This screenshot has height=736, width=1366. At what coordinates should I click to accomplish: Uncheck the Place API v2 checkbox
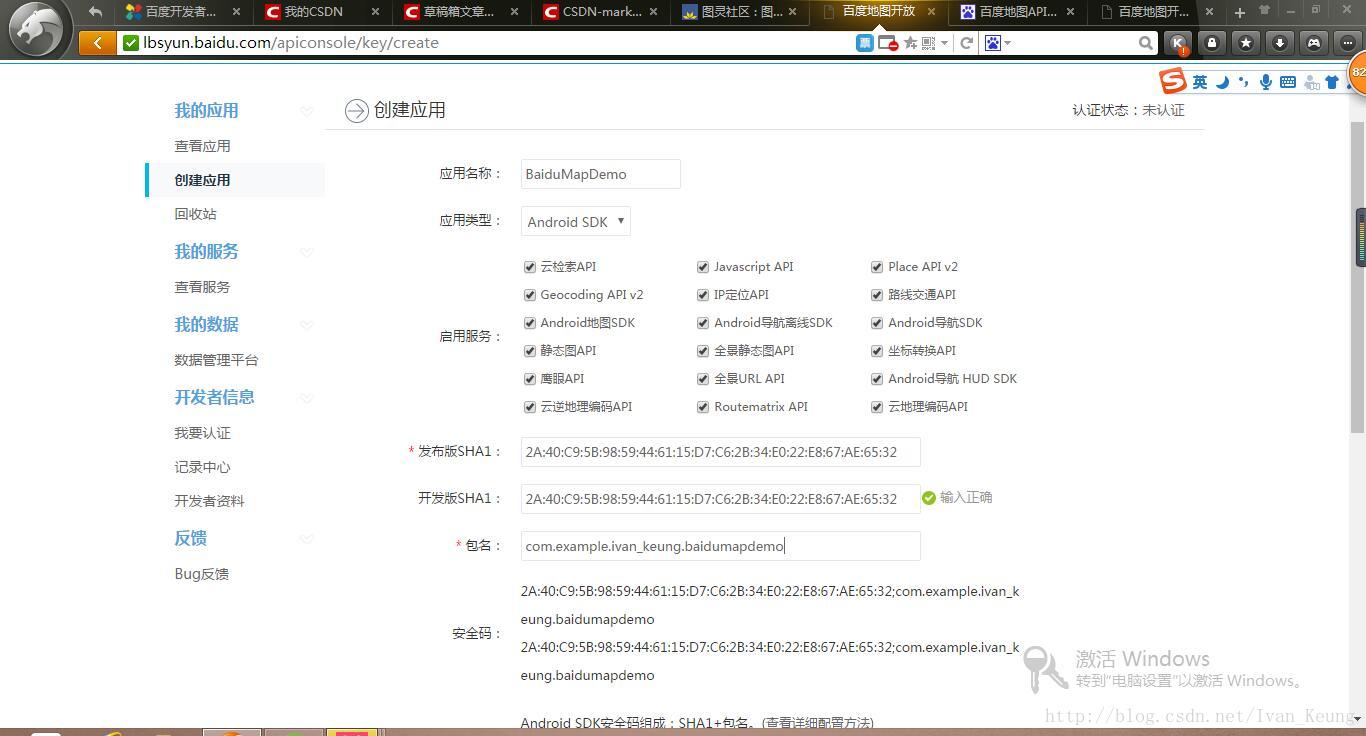878,267
